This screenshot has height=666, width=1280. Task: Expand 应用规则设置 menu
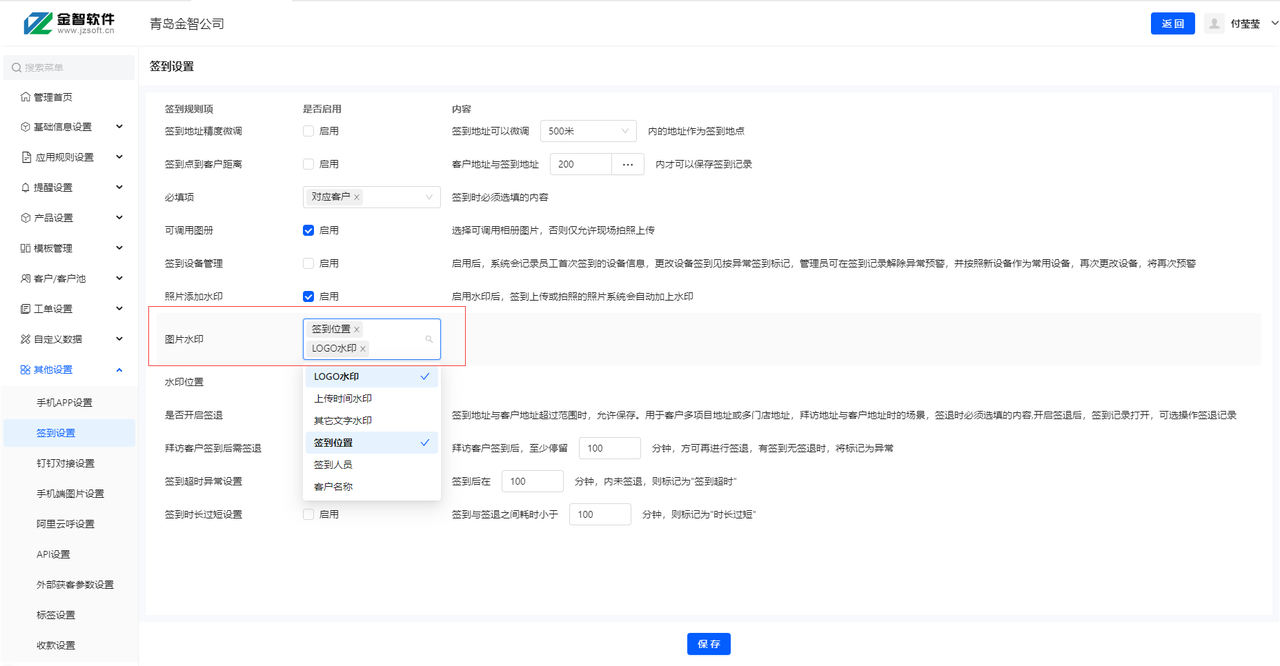pyautogui.click(x=68, y=157)
